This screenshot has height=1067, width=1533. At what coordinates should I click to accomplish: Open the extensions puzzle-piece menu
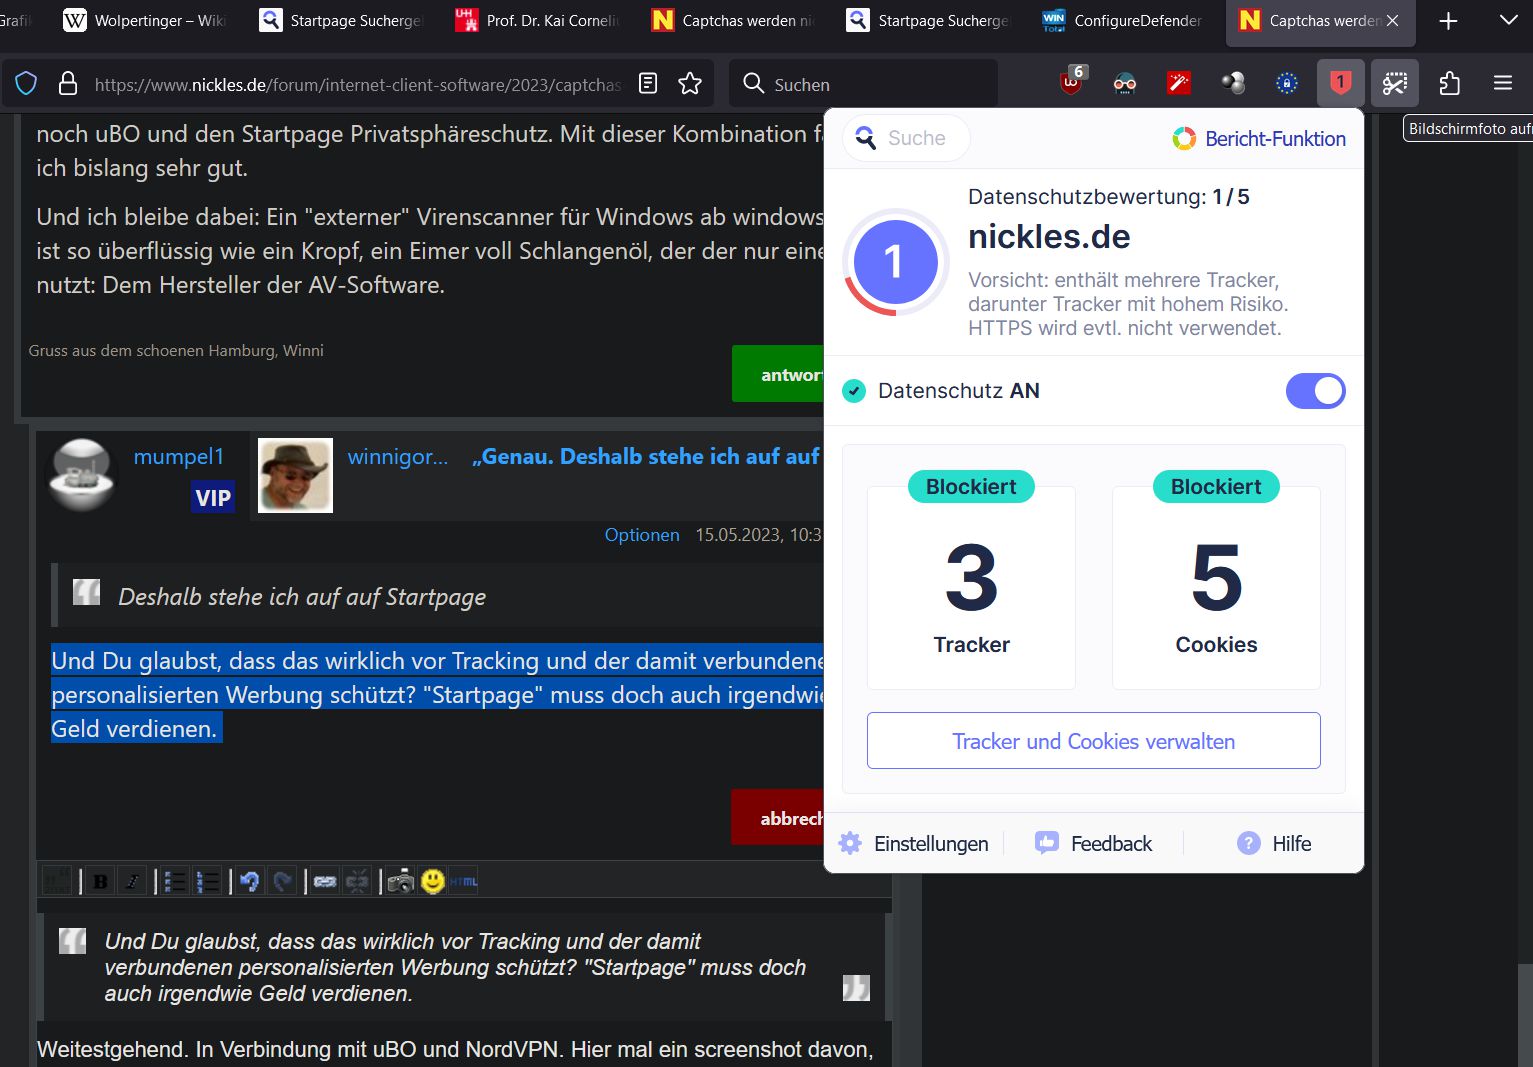coord(1449,84)
